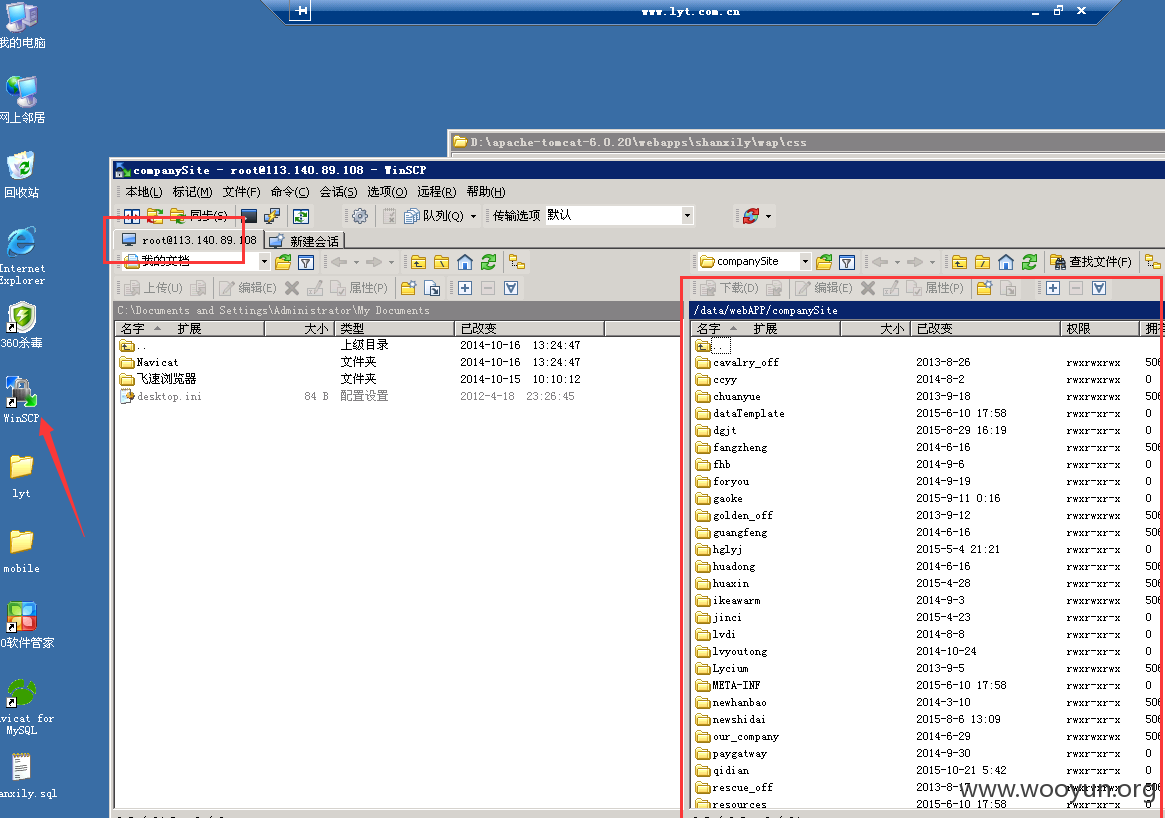Sort local files by 大小 column

pos(297,328)
